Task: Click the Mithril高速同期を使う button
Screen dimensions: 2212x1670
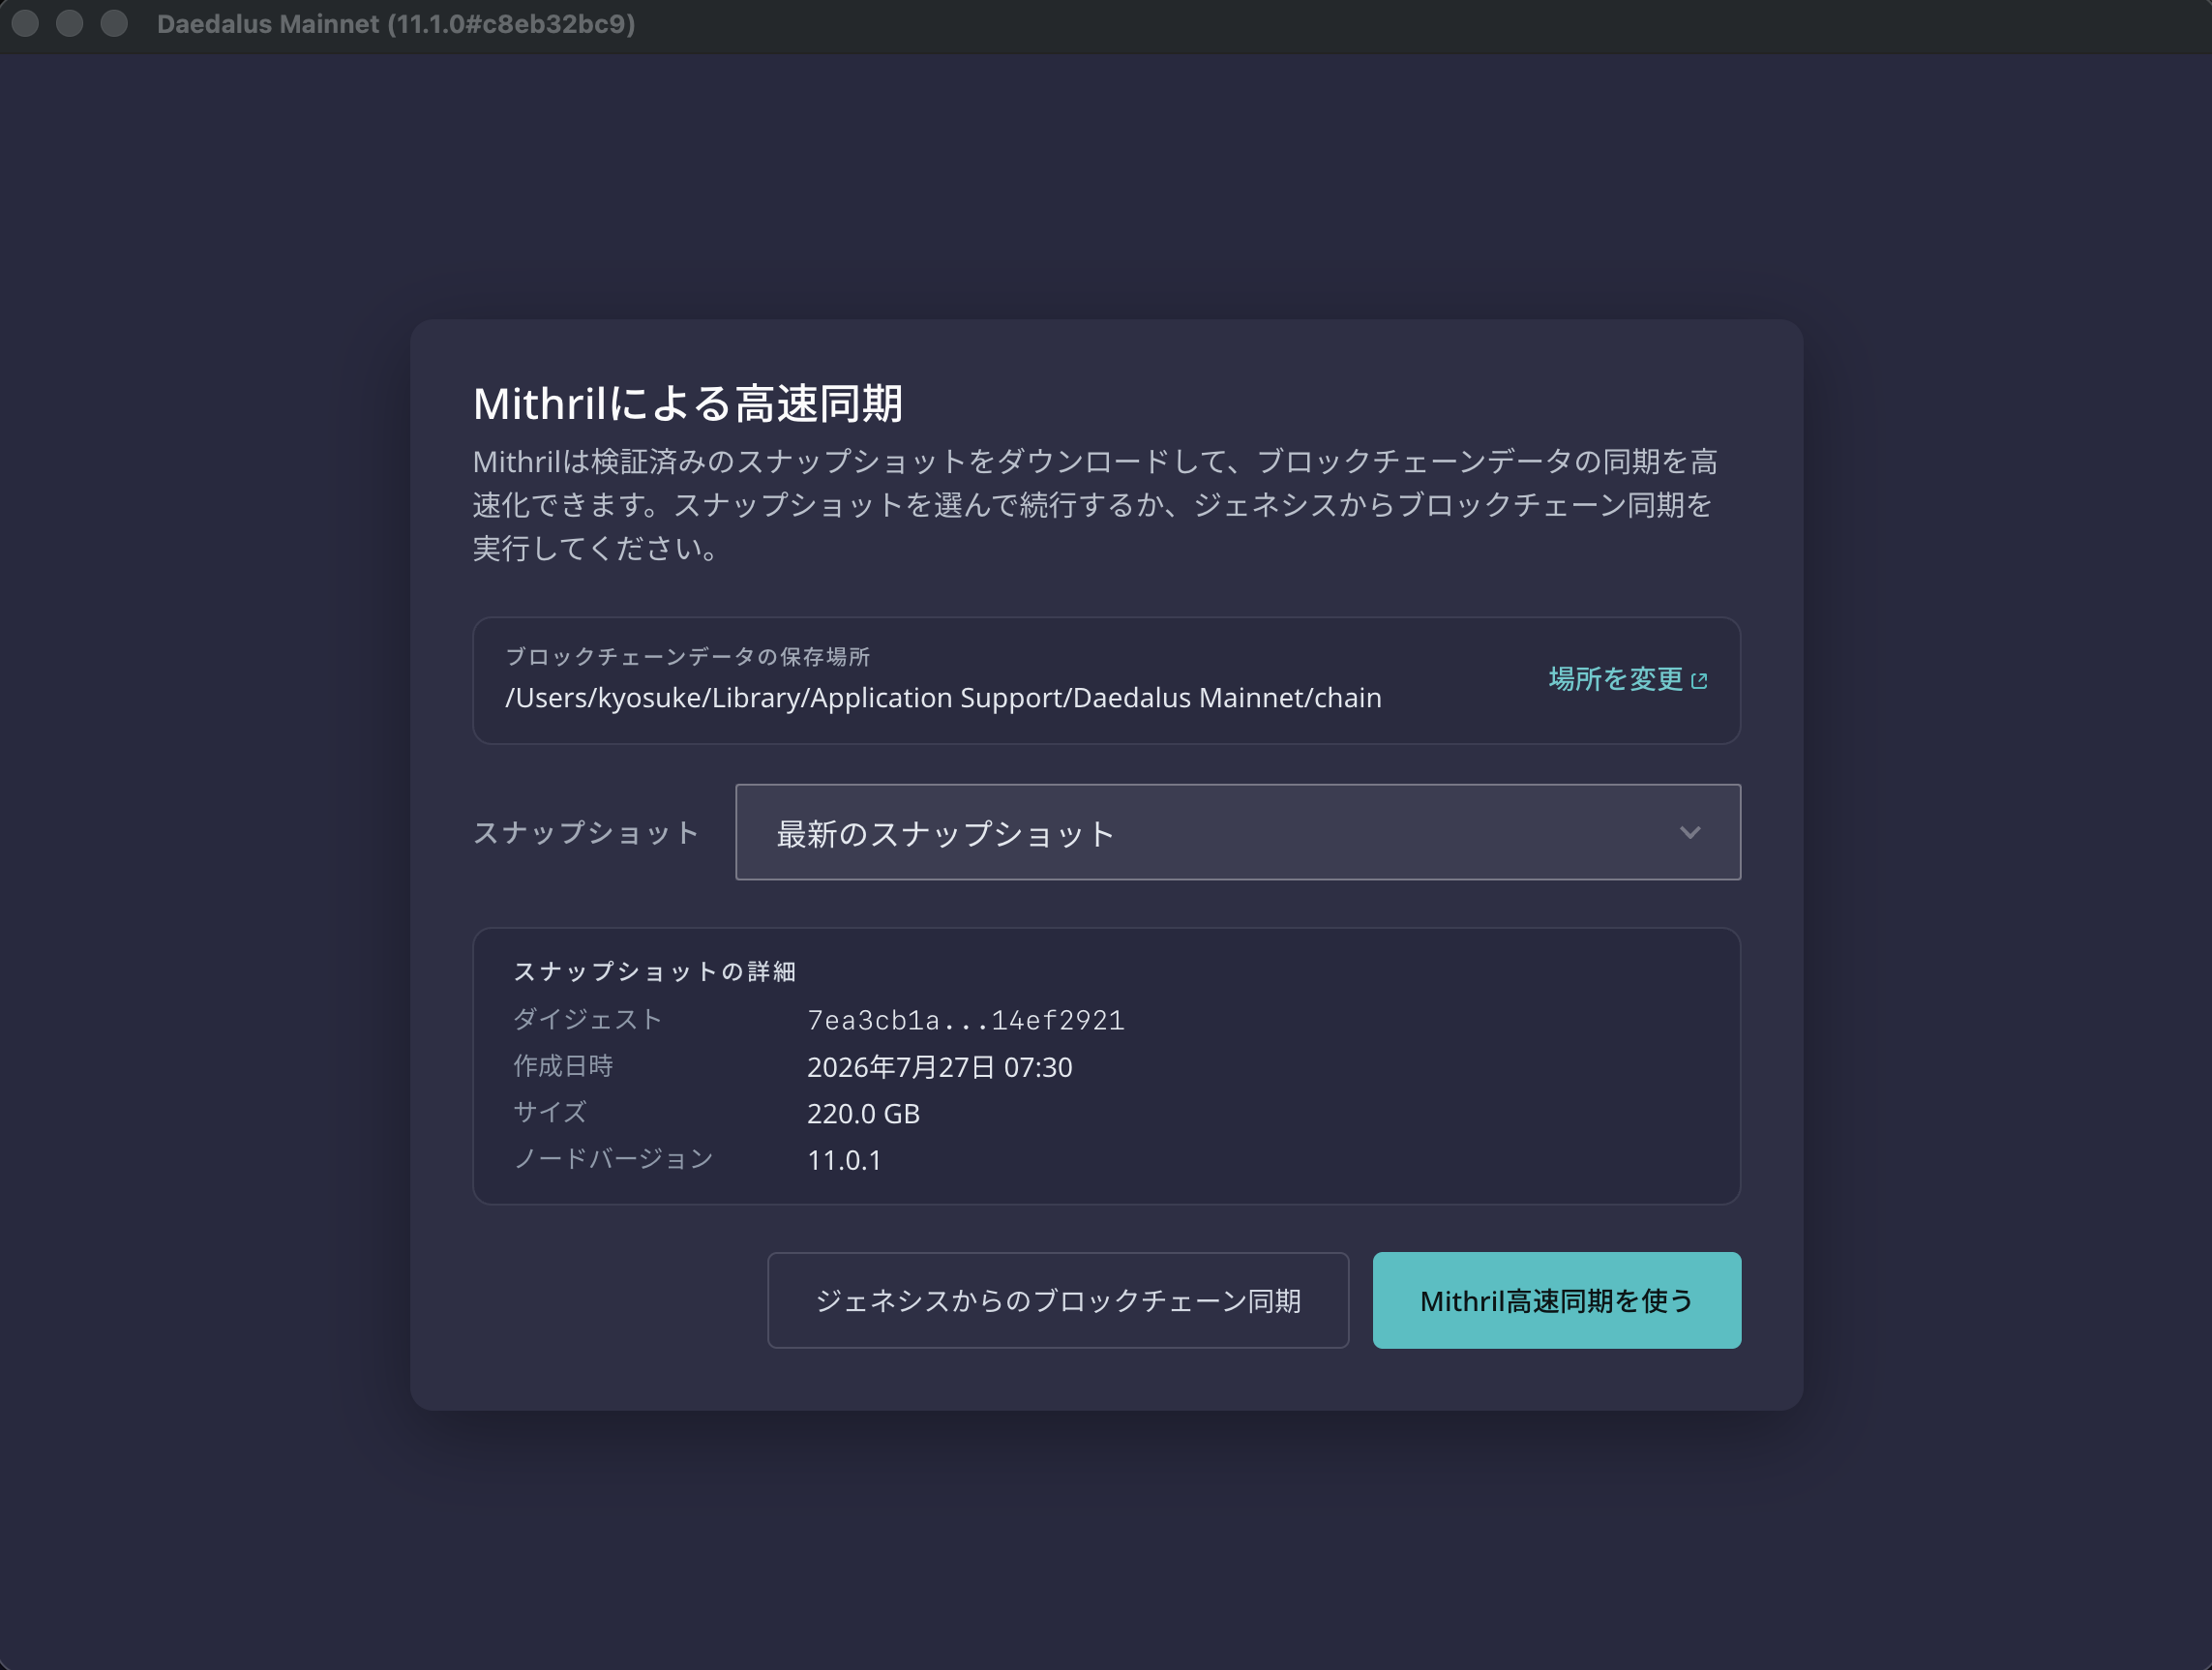Action: pos(1556,1300)
